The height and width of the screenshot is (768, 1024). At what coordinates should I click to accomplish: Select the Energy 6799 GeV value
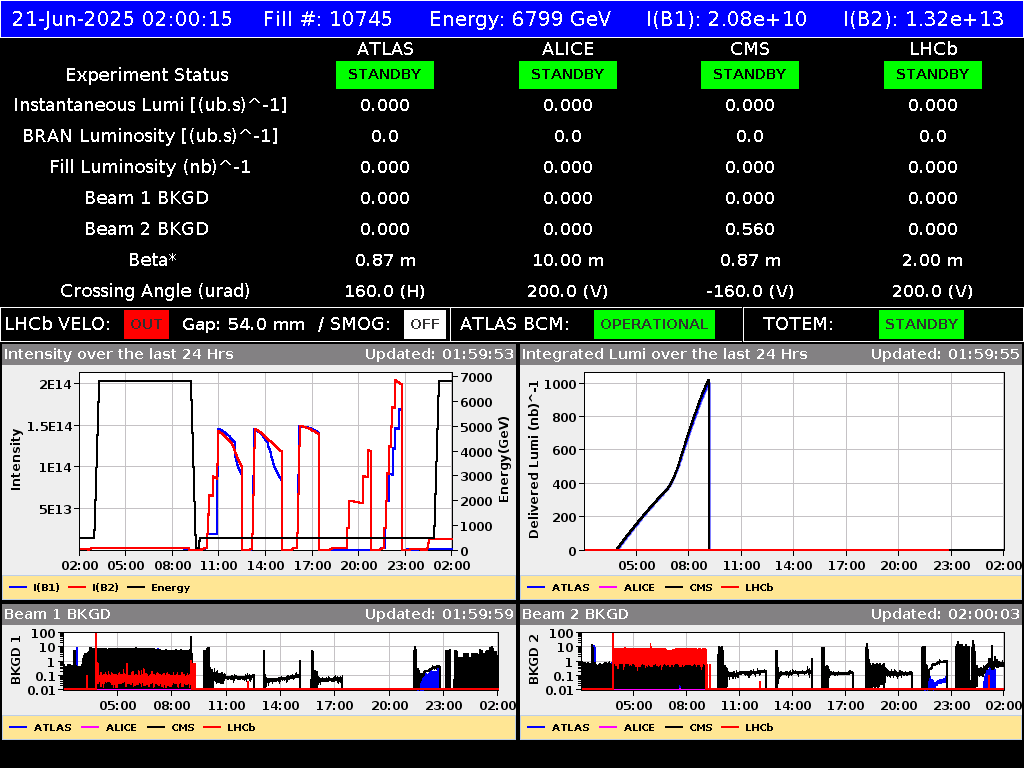coord(520,19)
